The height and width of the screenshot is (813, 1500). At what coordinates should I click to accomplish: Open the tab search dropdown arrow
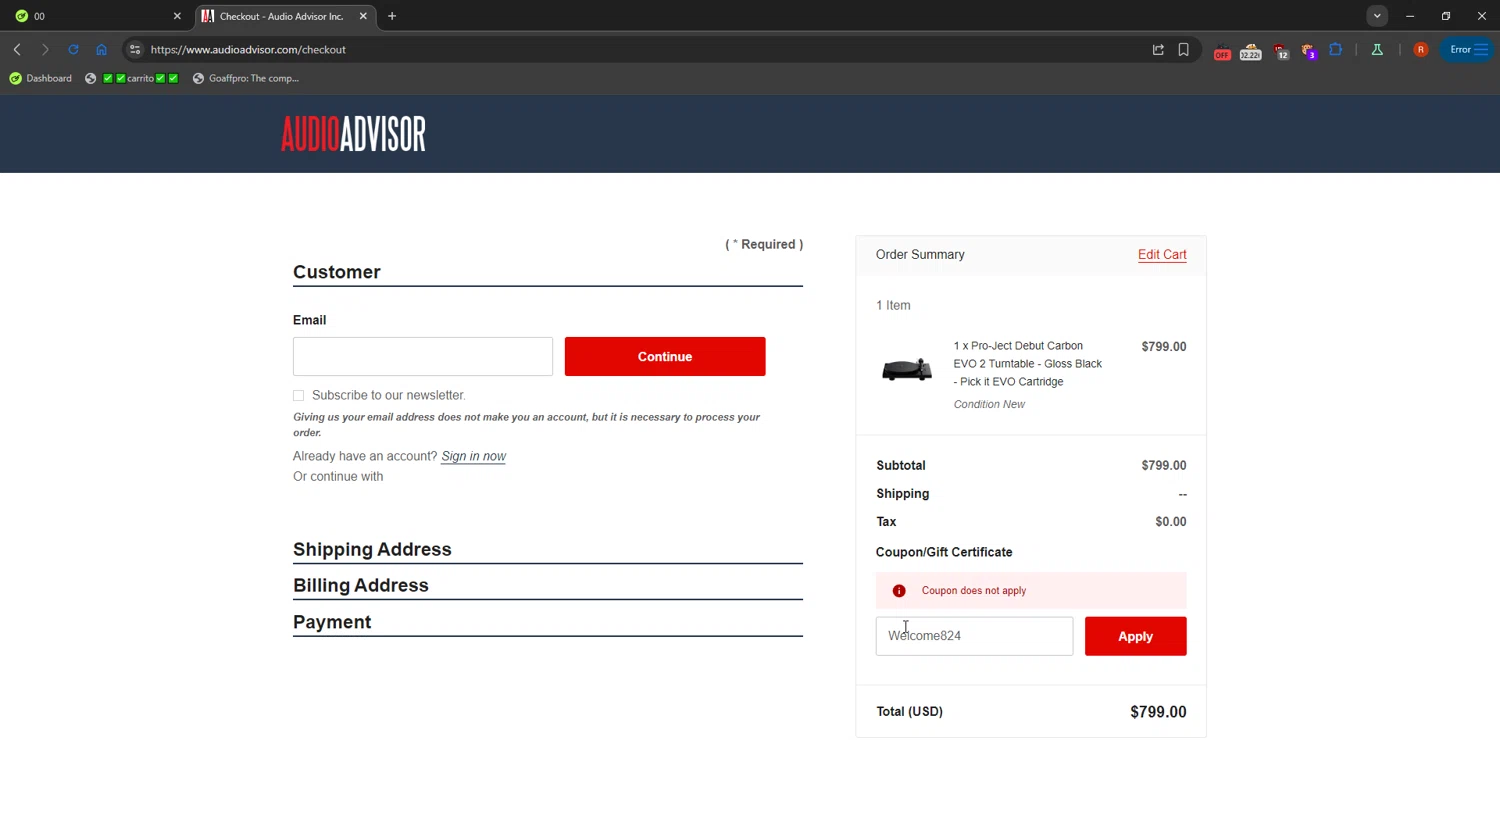coord(1377,16)
